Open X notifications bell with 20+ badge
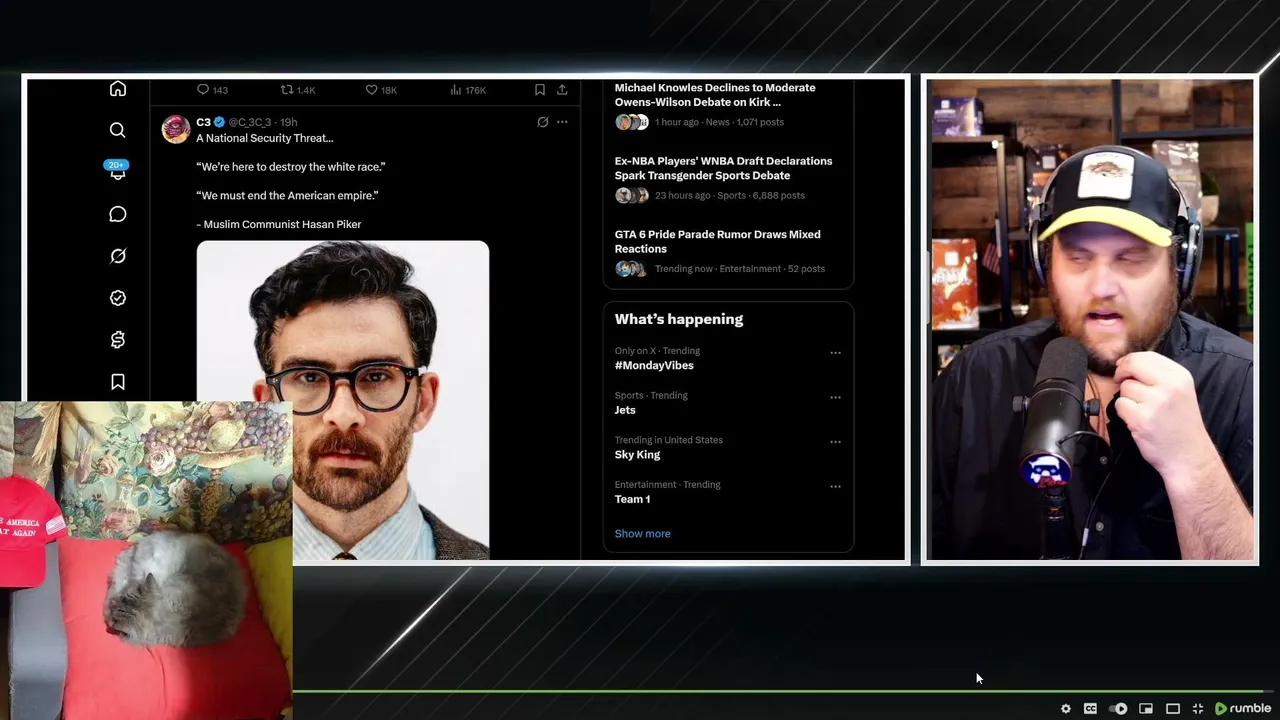1280x720 pixels. pos(117,171)
